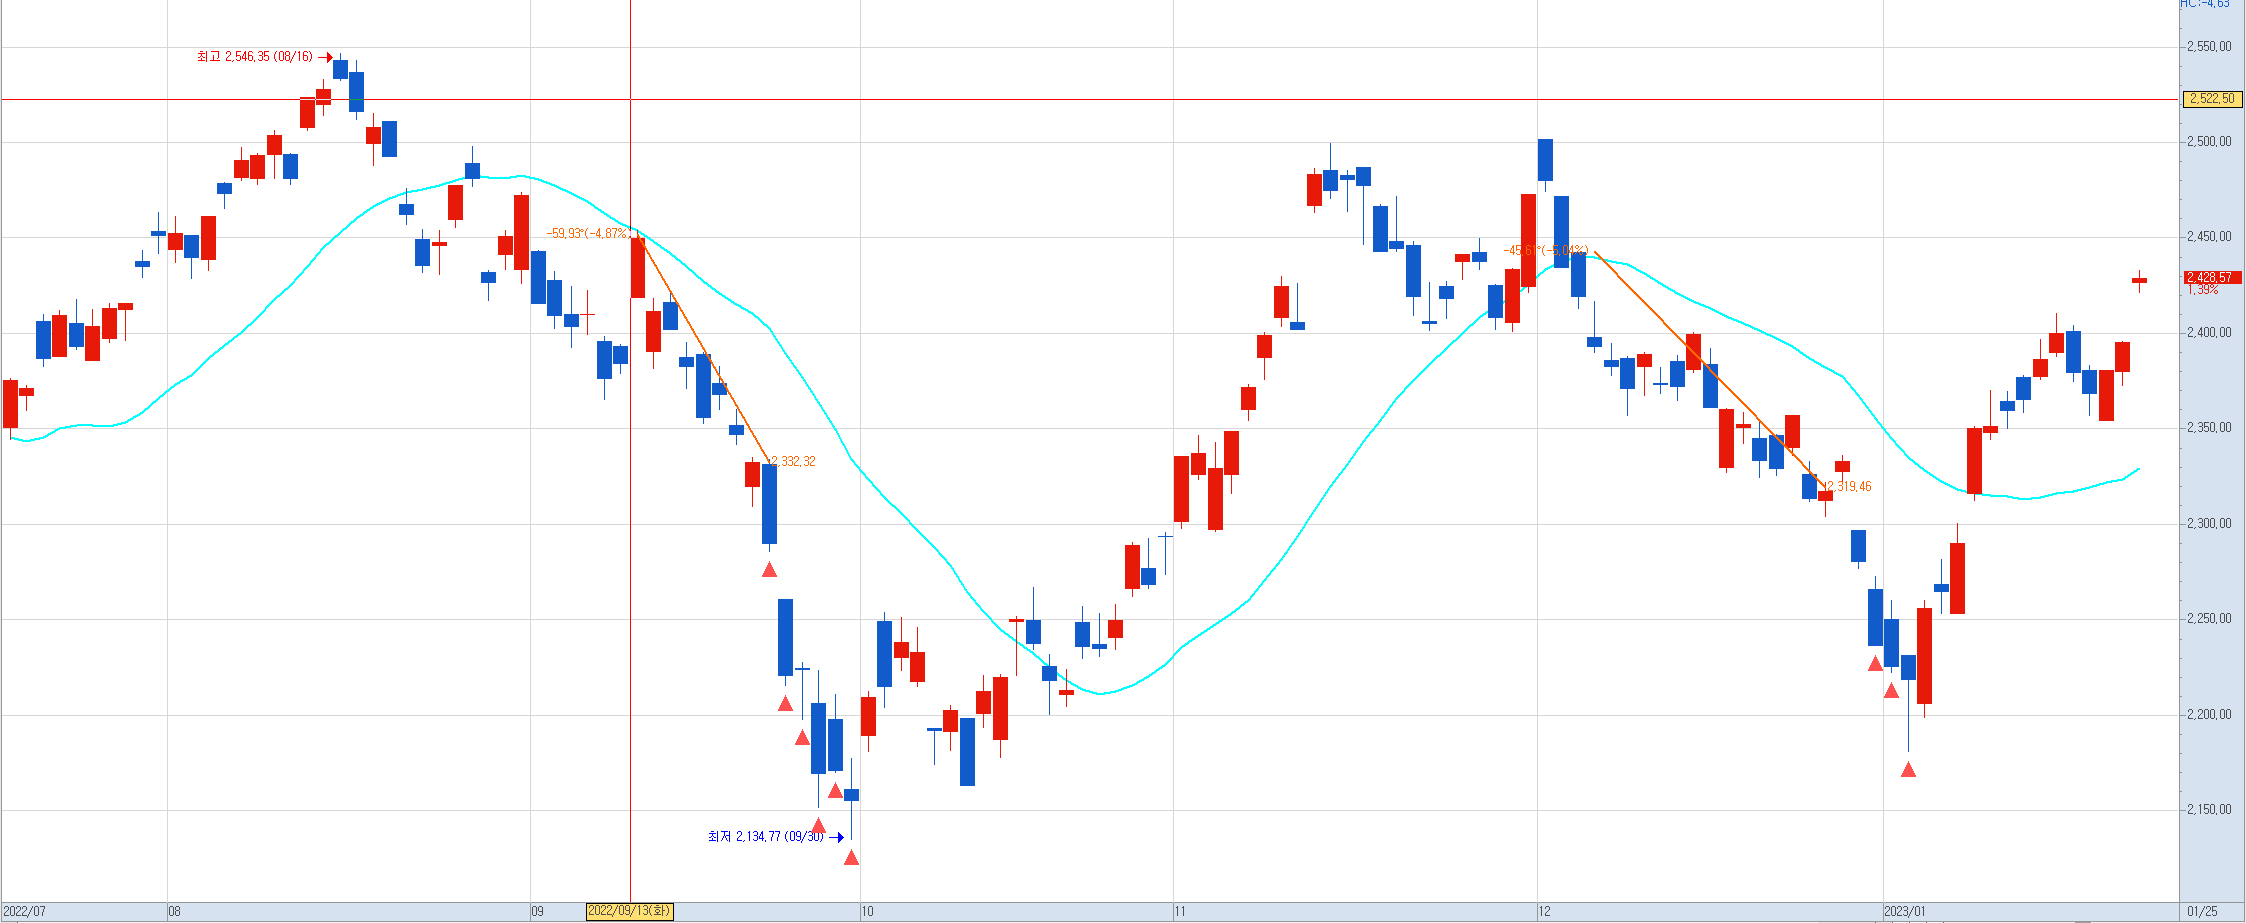Click the yellow 2,522.50 price tag
Viewport: 2246px width, 923px height.
2211,99
